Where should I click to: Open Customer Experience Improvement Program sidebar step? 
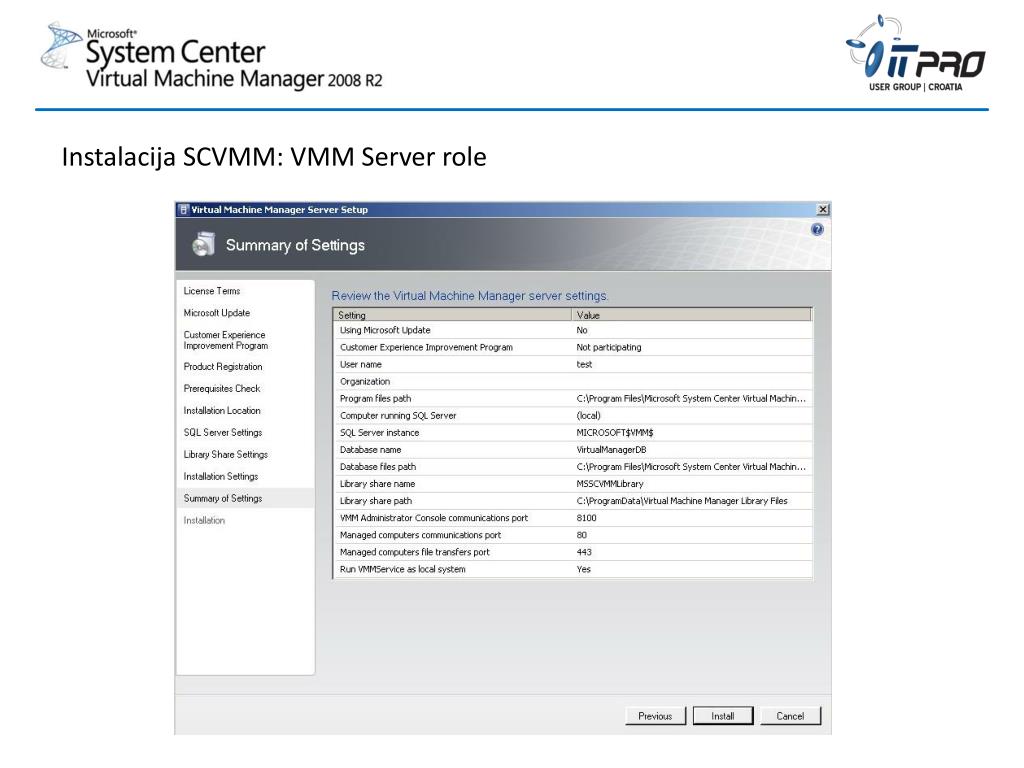click(225, 340)
